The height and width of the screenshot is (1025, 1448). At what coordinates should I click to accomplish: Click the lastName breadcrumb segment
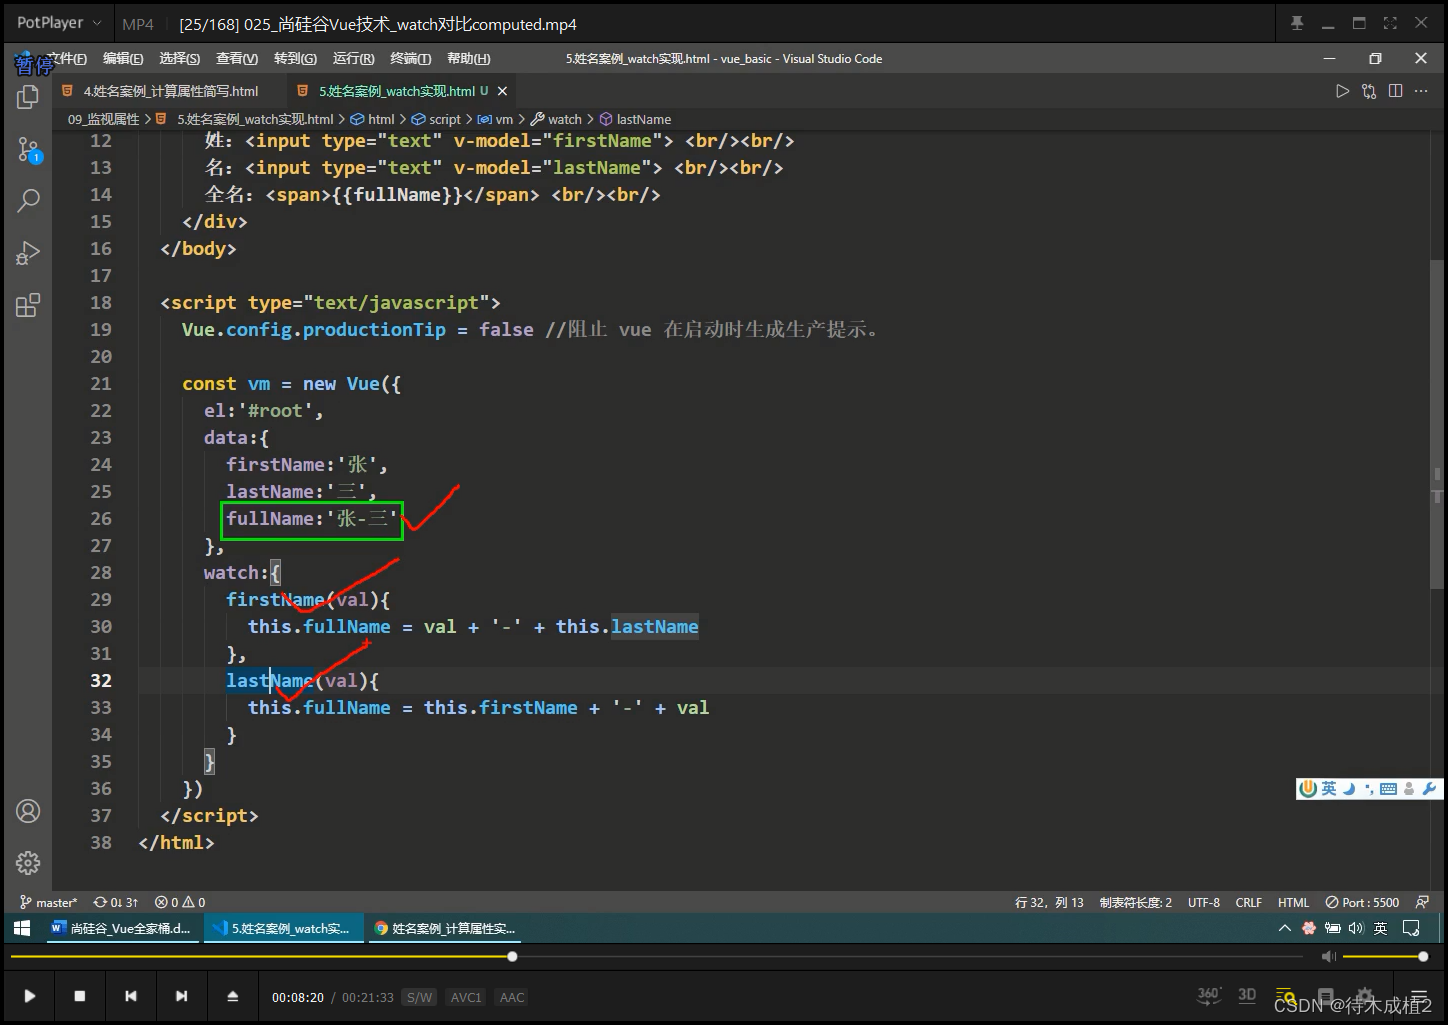[x=643, y=119]
